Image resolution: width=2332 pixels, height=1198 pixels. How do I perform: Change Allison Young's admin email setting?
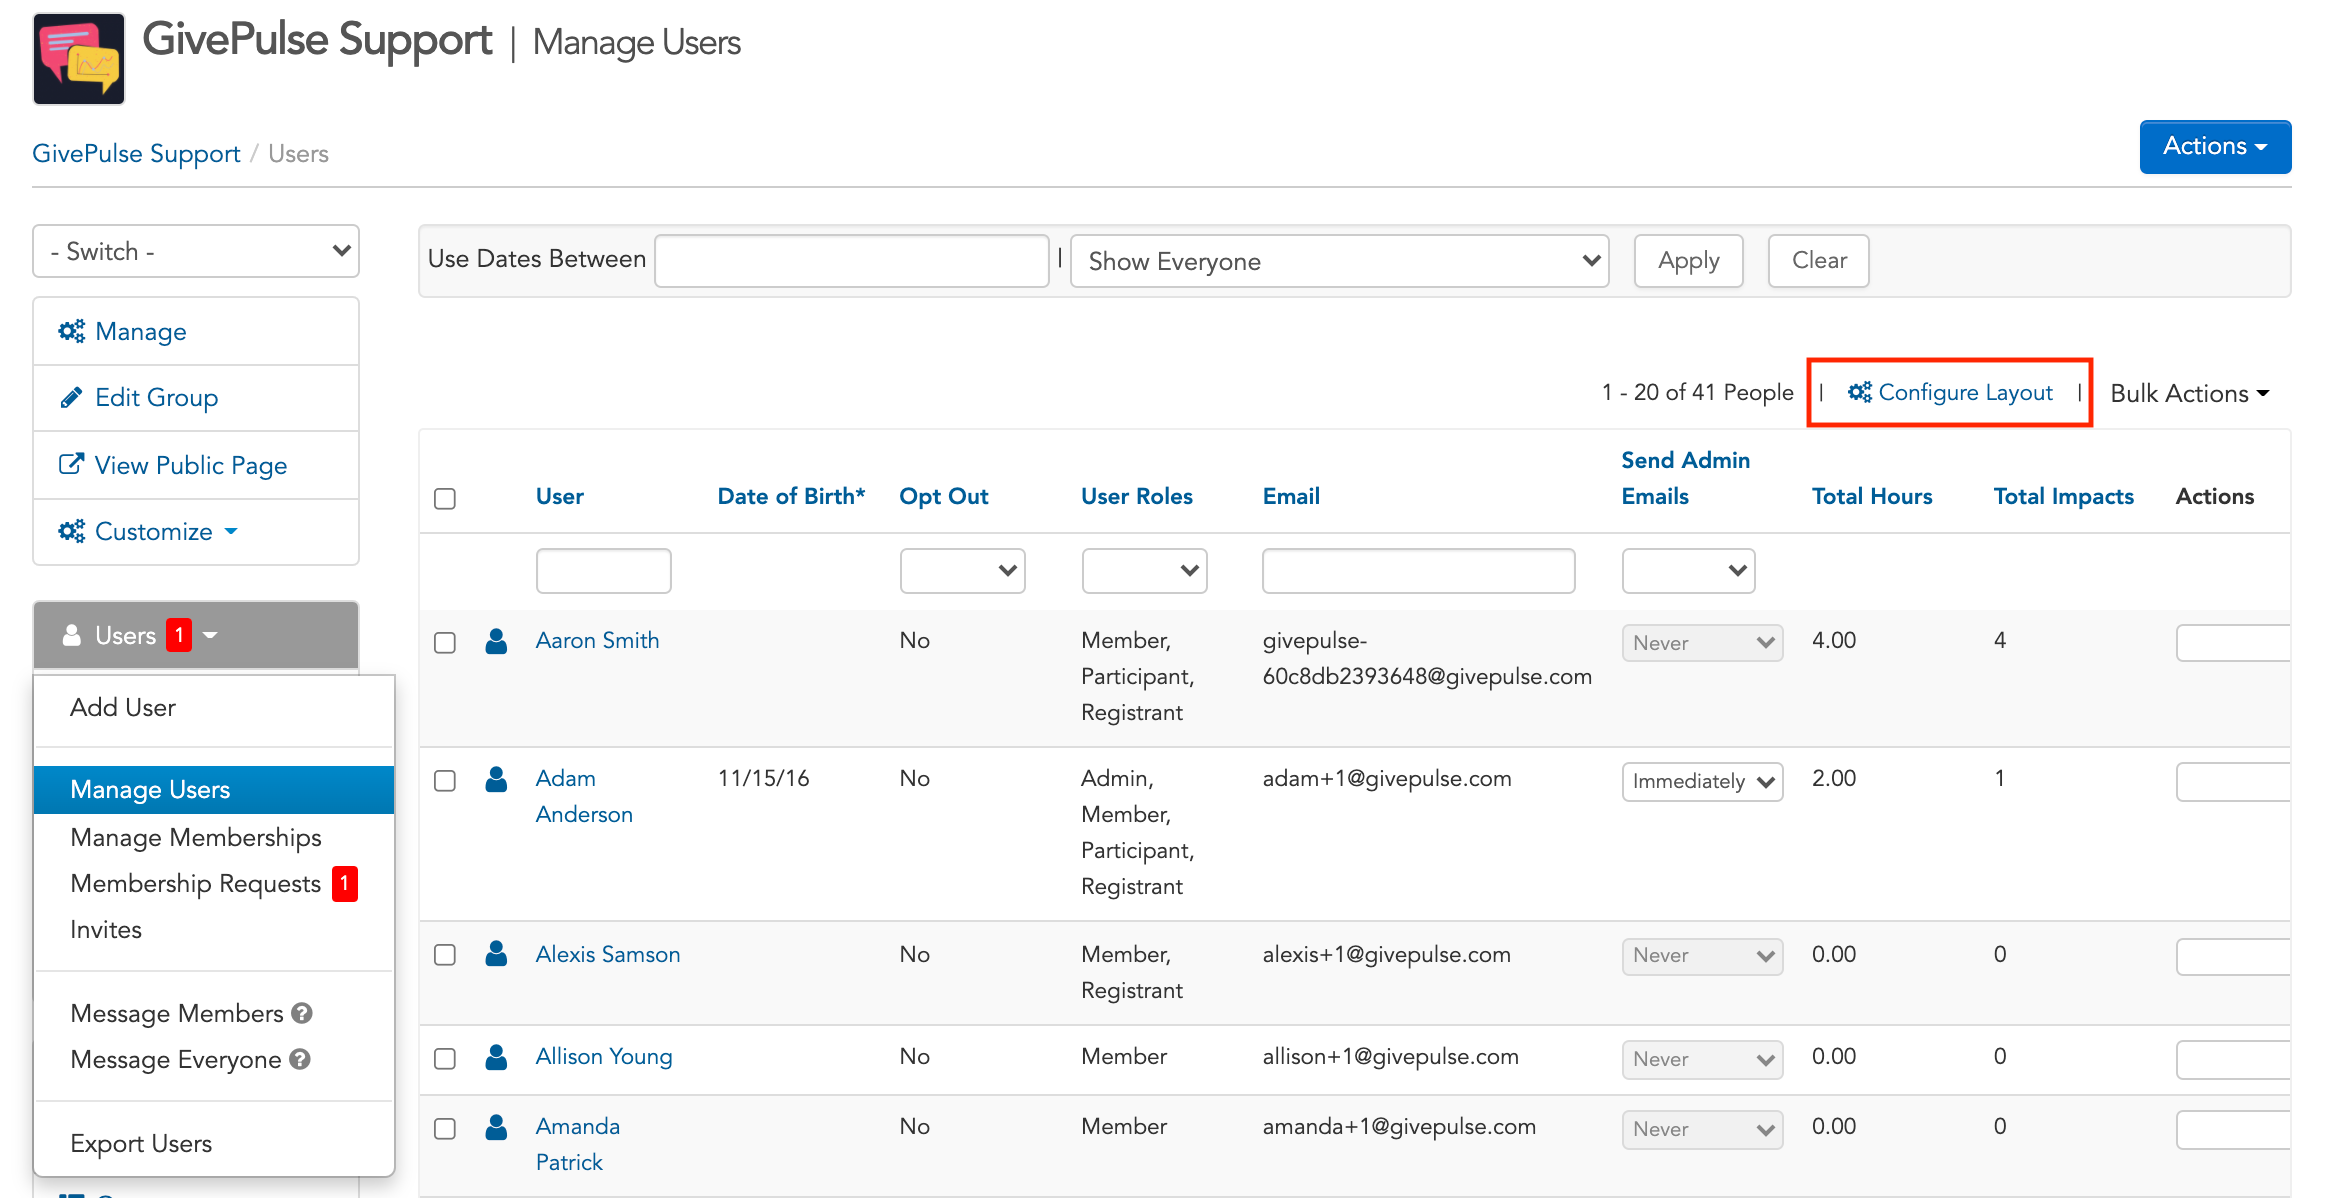(1702, 1058)
